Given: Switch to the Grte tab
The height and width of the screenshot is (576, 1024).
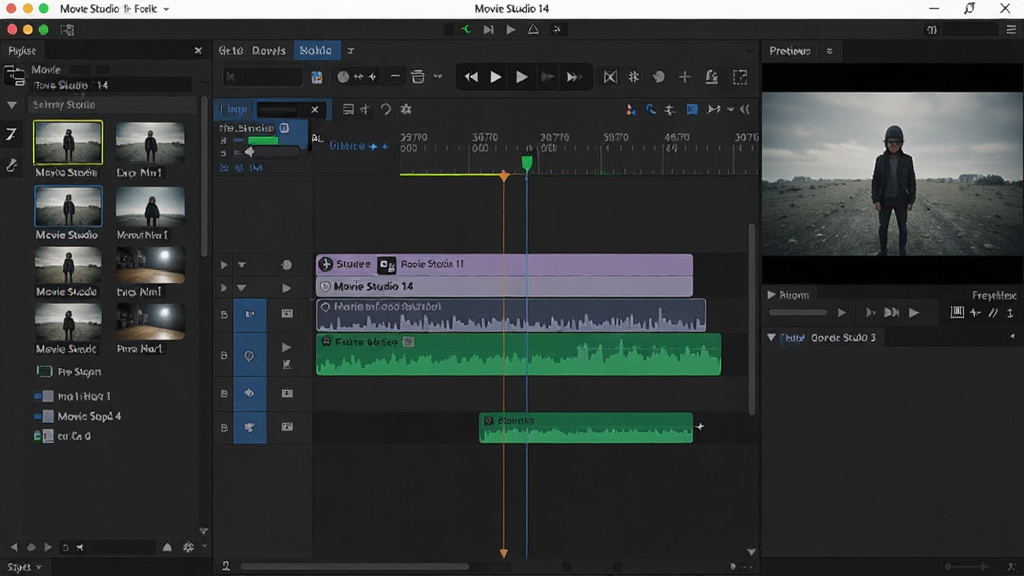Looking at the screenshot, I should [231, 50].
